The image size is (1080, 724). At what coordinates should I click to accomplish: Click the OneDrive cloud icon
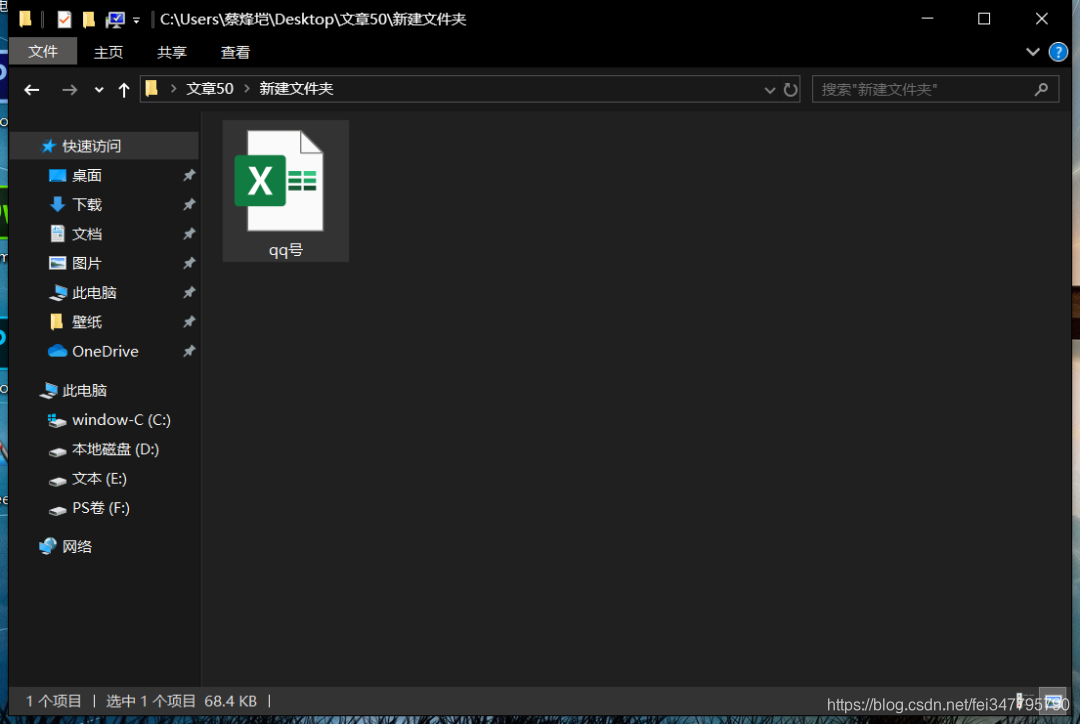coord(57,351)
